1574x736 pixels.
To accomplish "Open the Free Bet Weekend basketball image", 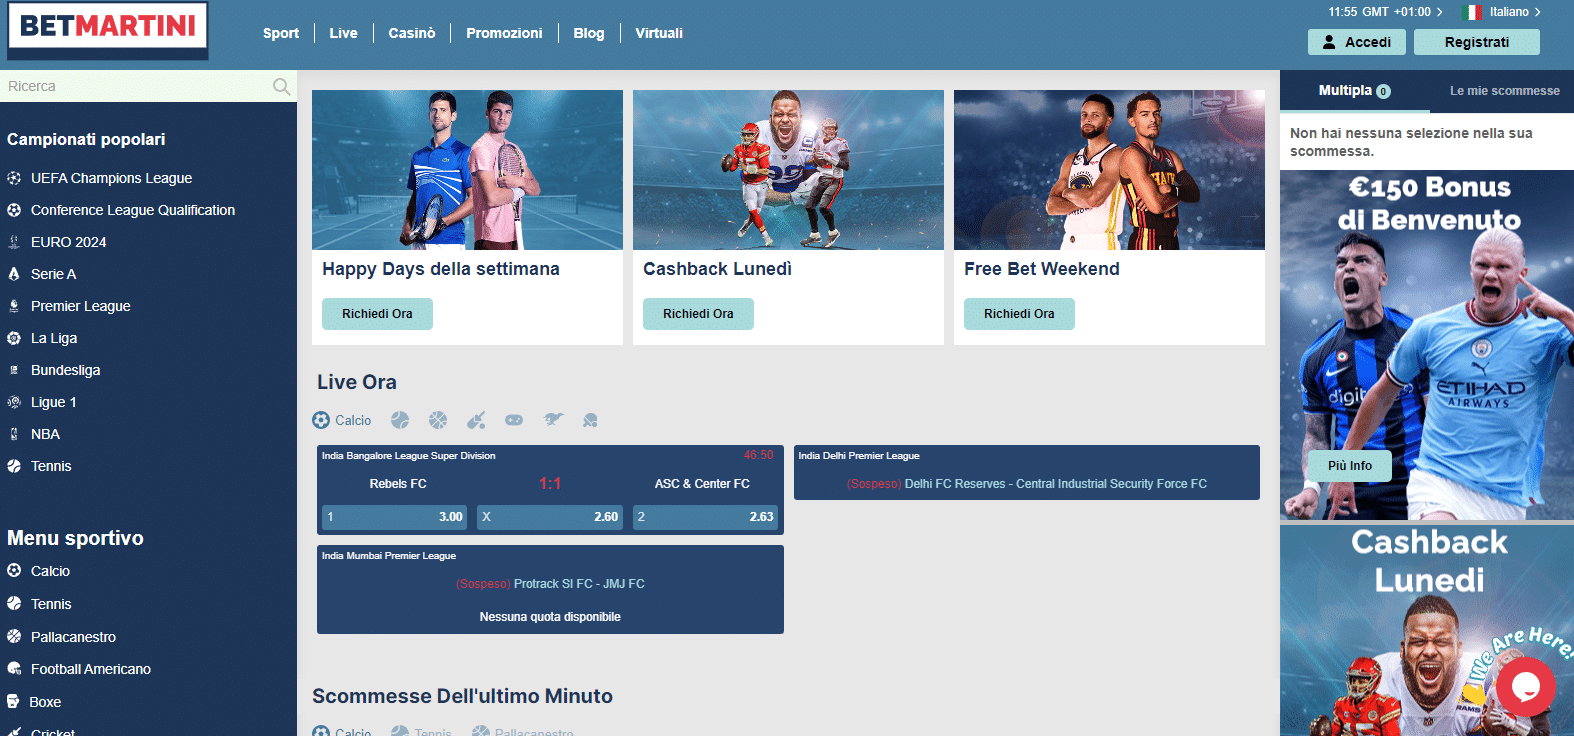I will point(1109,170).
